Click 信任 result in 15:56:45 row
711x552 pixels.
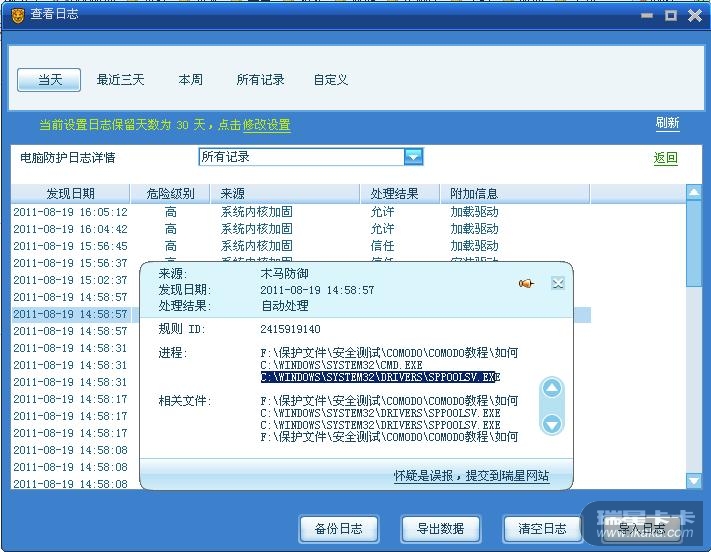[382, 246]
